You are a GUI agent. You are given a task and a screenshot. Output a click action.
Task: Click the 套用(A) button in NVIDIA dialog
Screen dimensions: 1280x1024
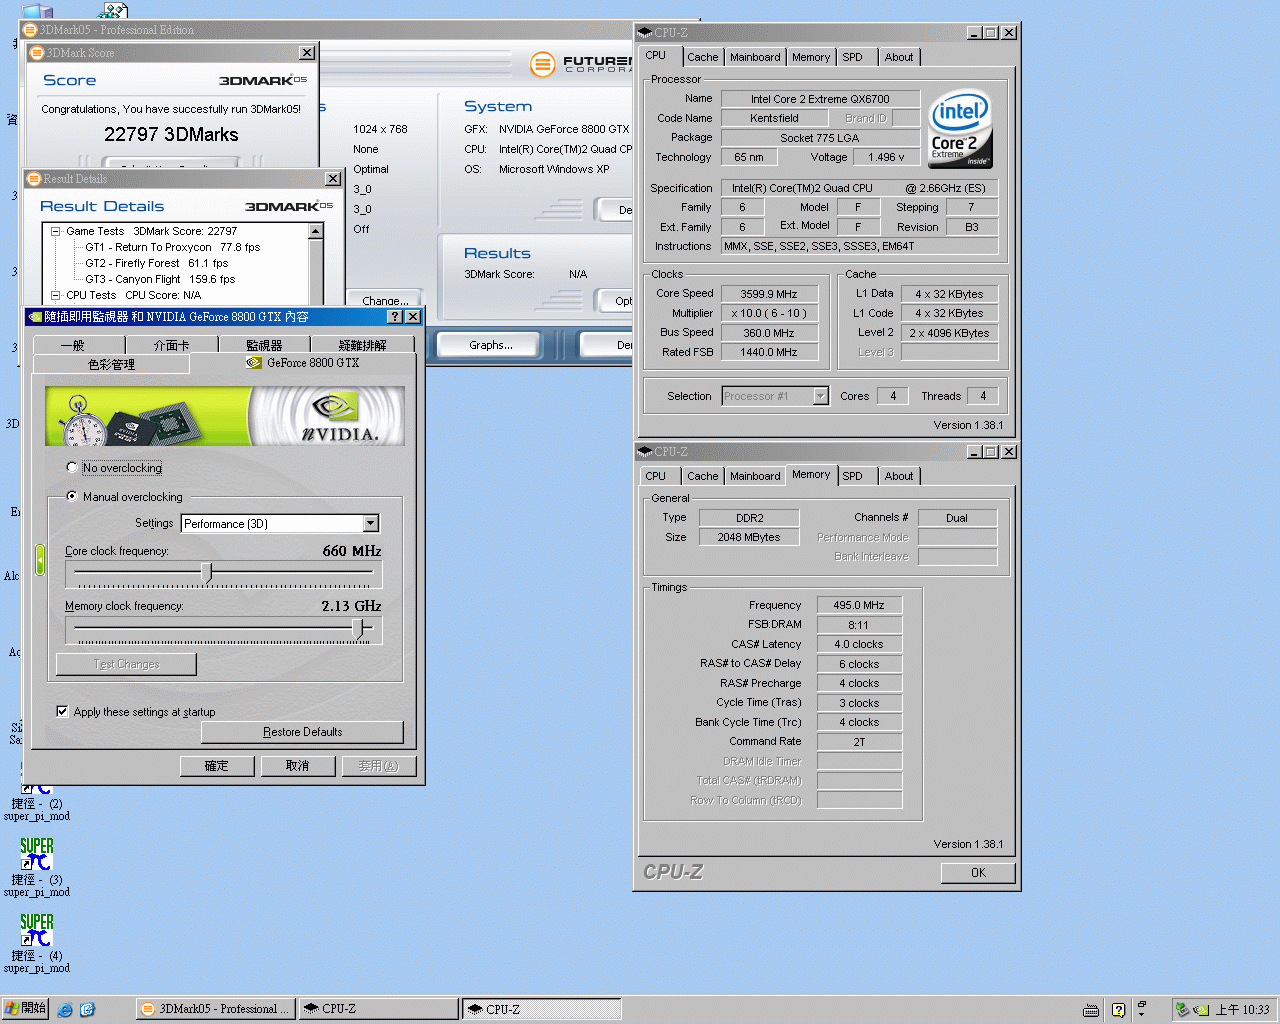click(378, 766)
